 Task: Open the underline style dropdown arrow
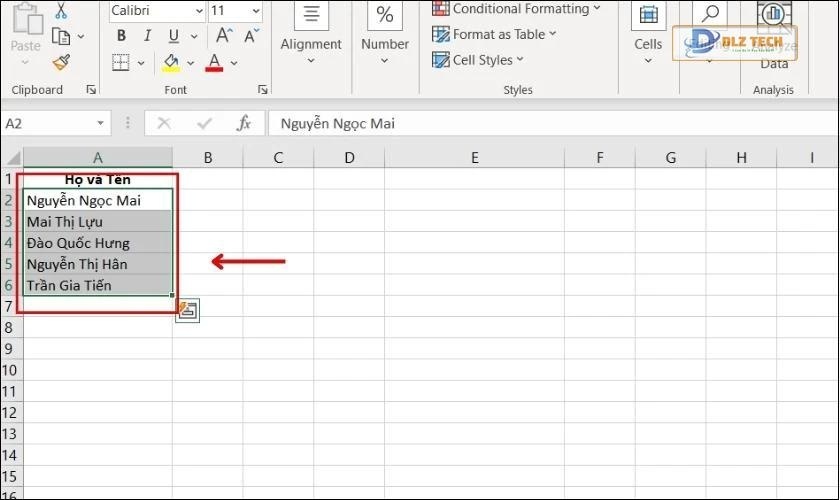tap(194, 36)
